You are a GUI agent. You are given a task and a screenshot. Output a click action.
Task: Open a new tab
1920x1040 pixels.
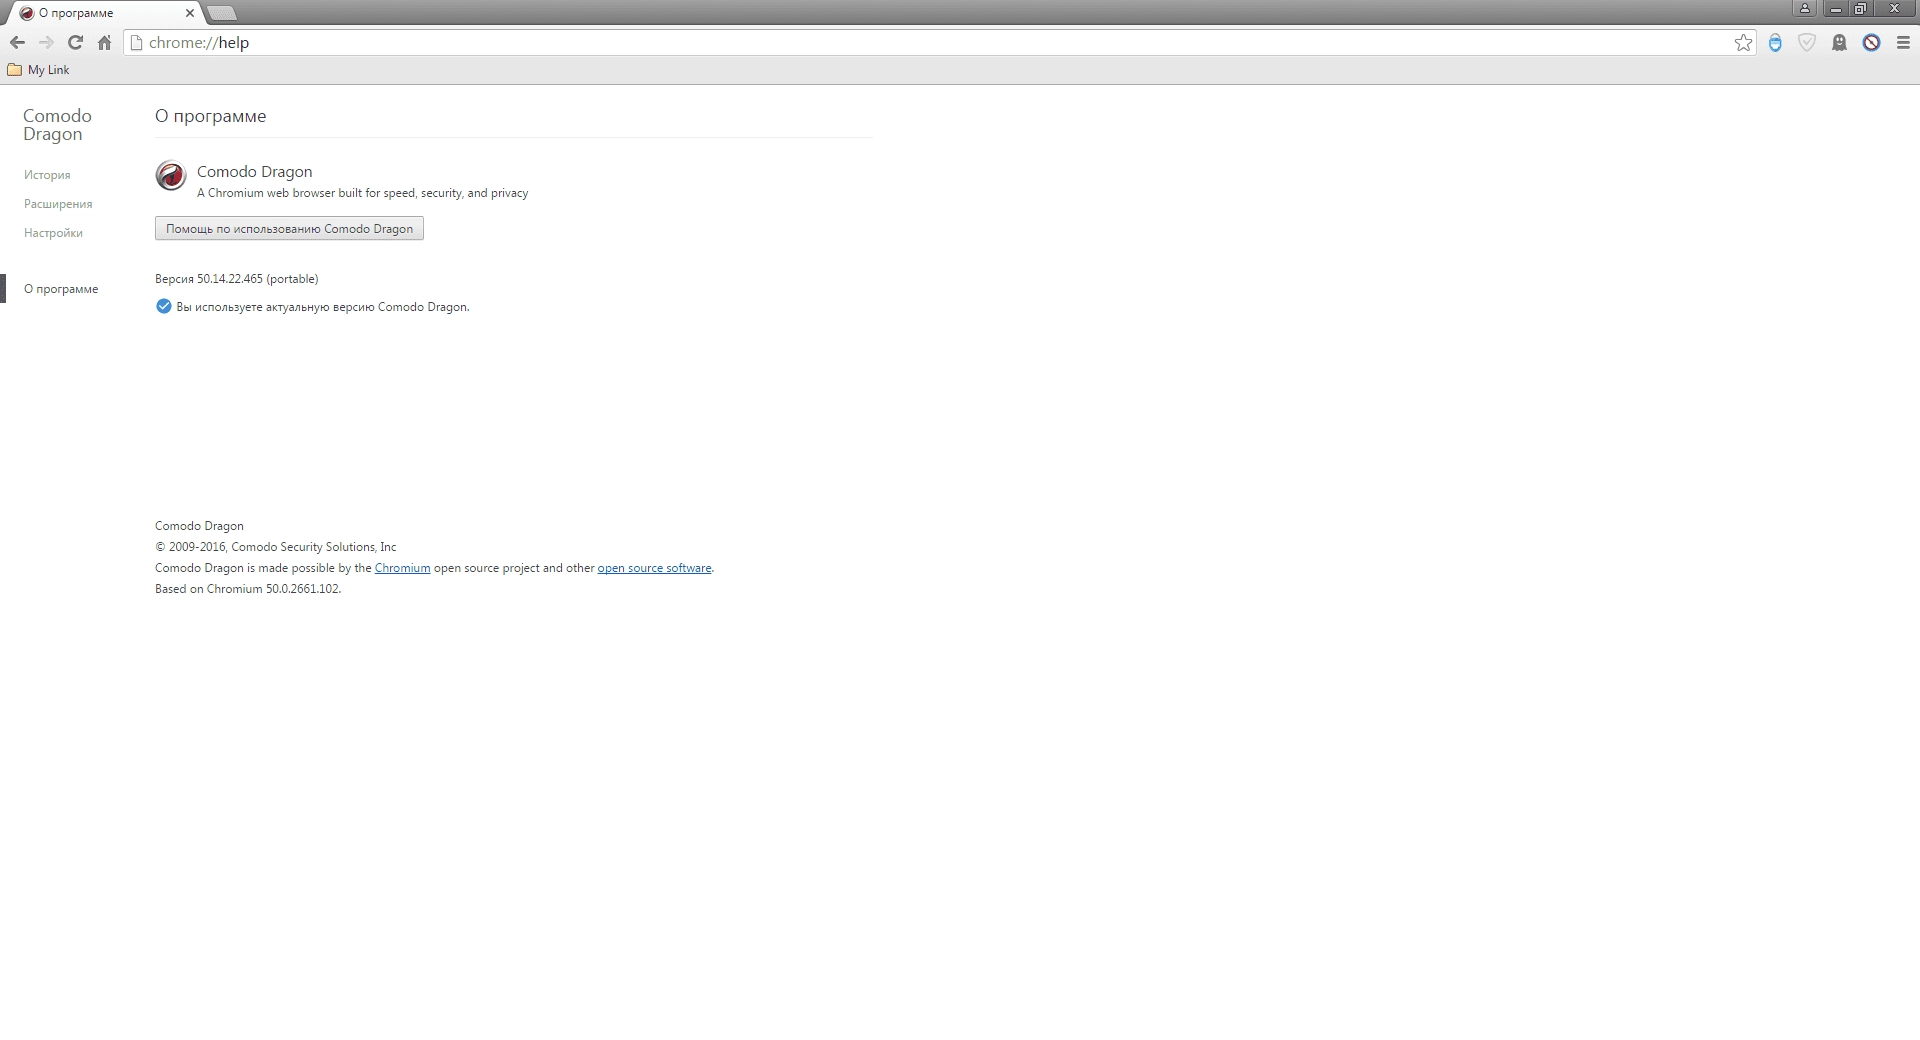pyautogui.click(x=222, y=13)
